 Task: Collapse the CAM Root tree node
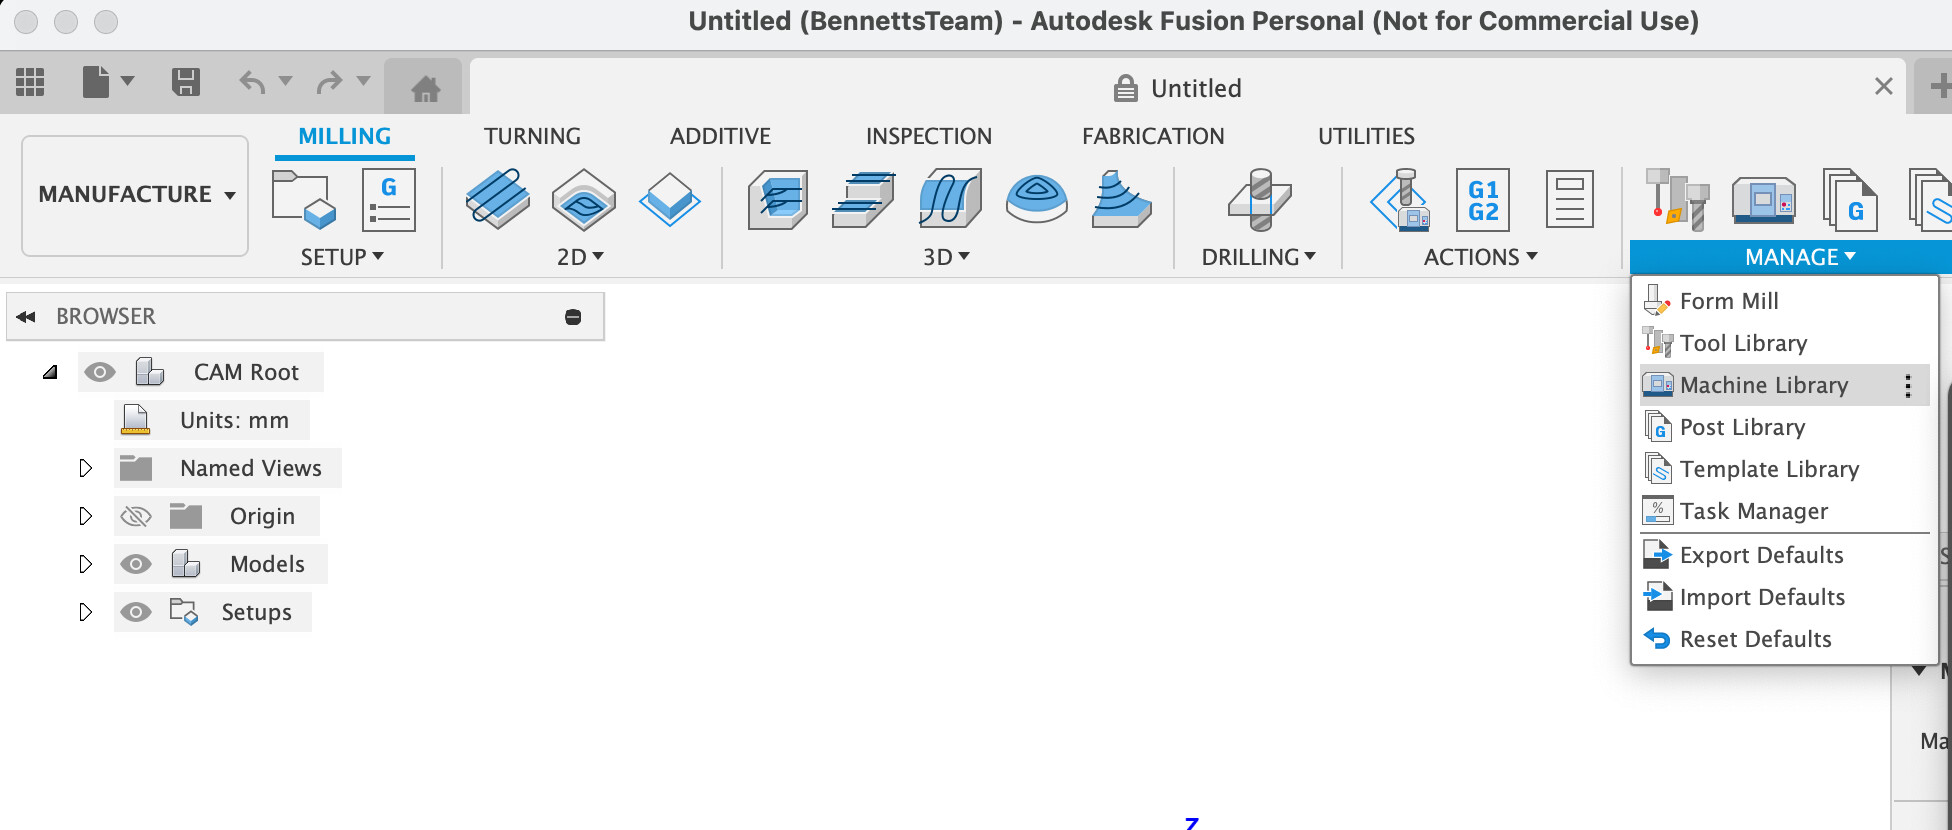[x=50, y=372]
